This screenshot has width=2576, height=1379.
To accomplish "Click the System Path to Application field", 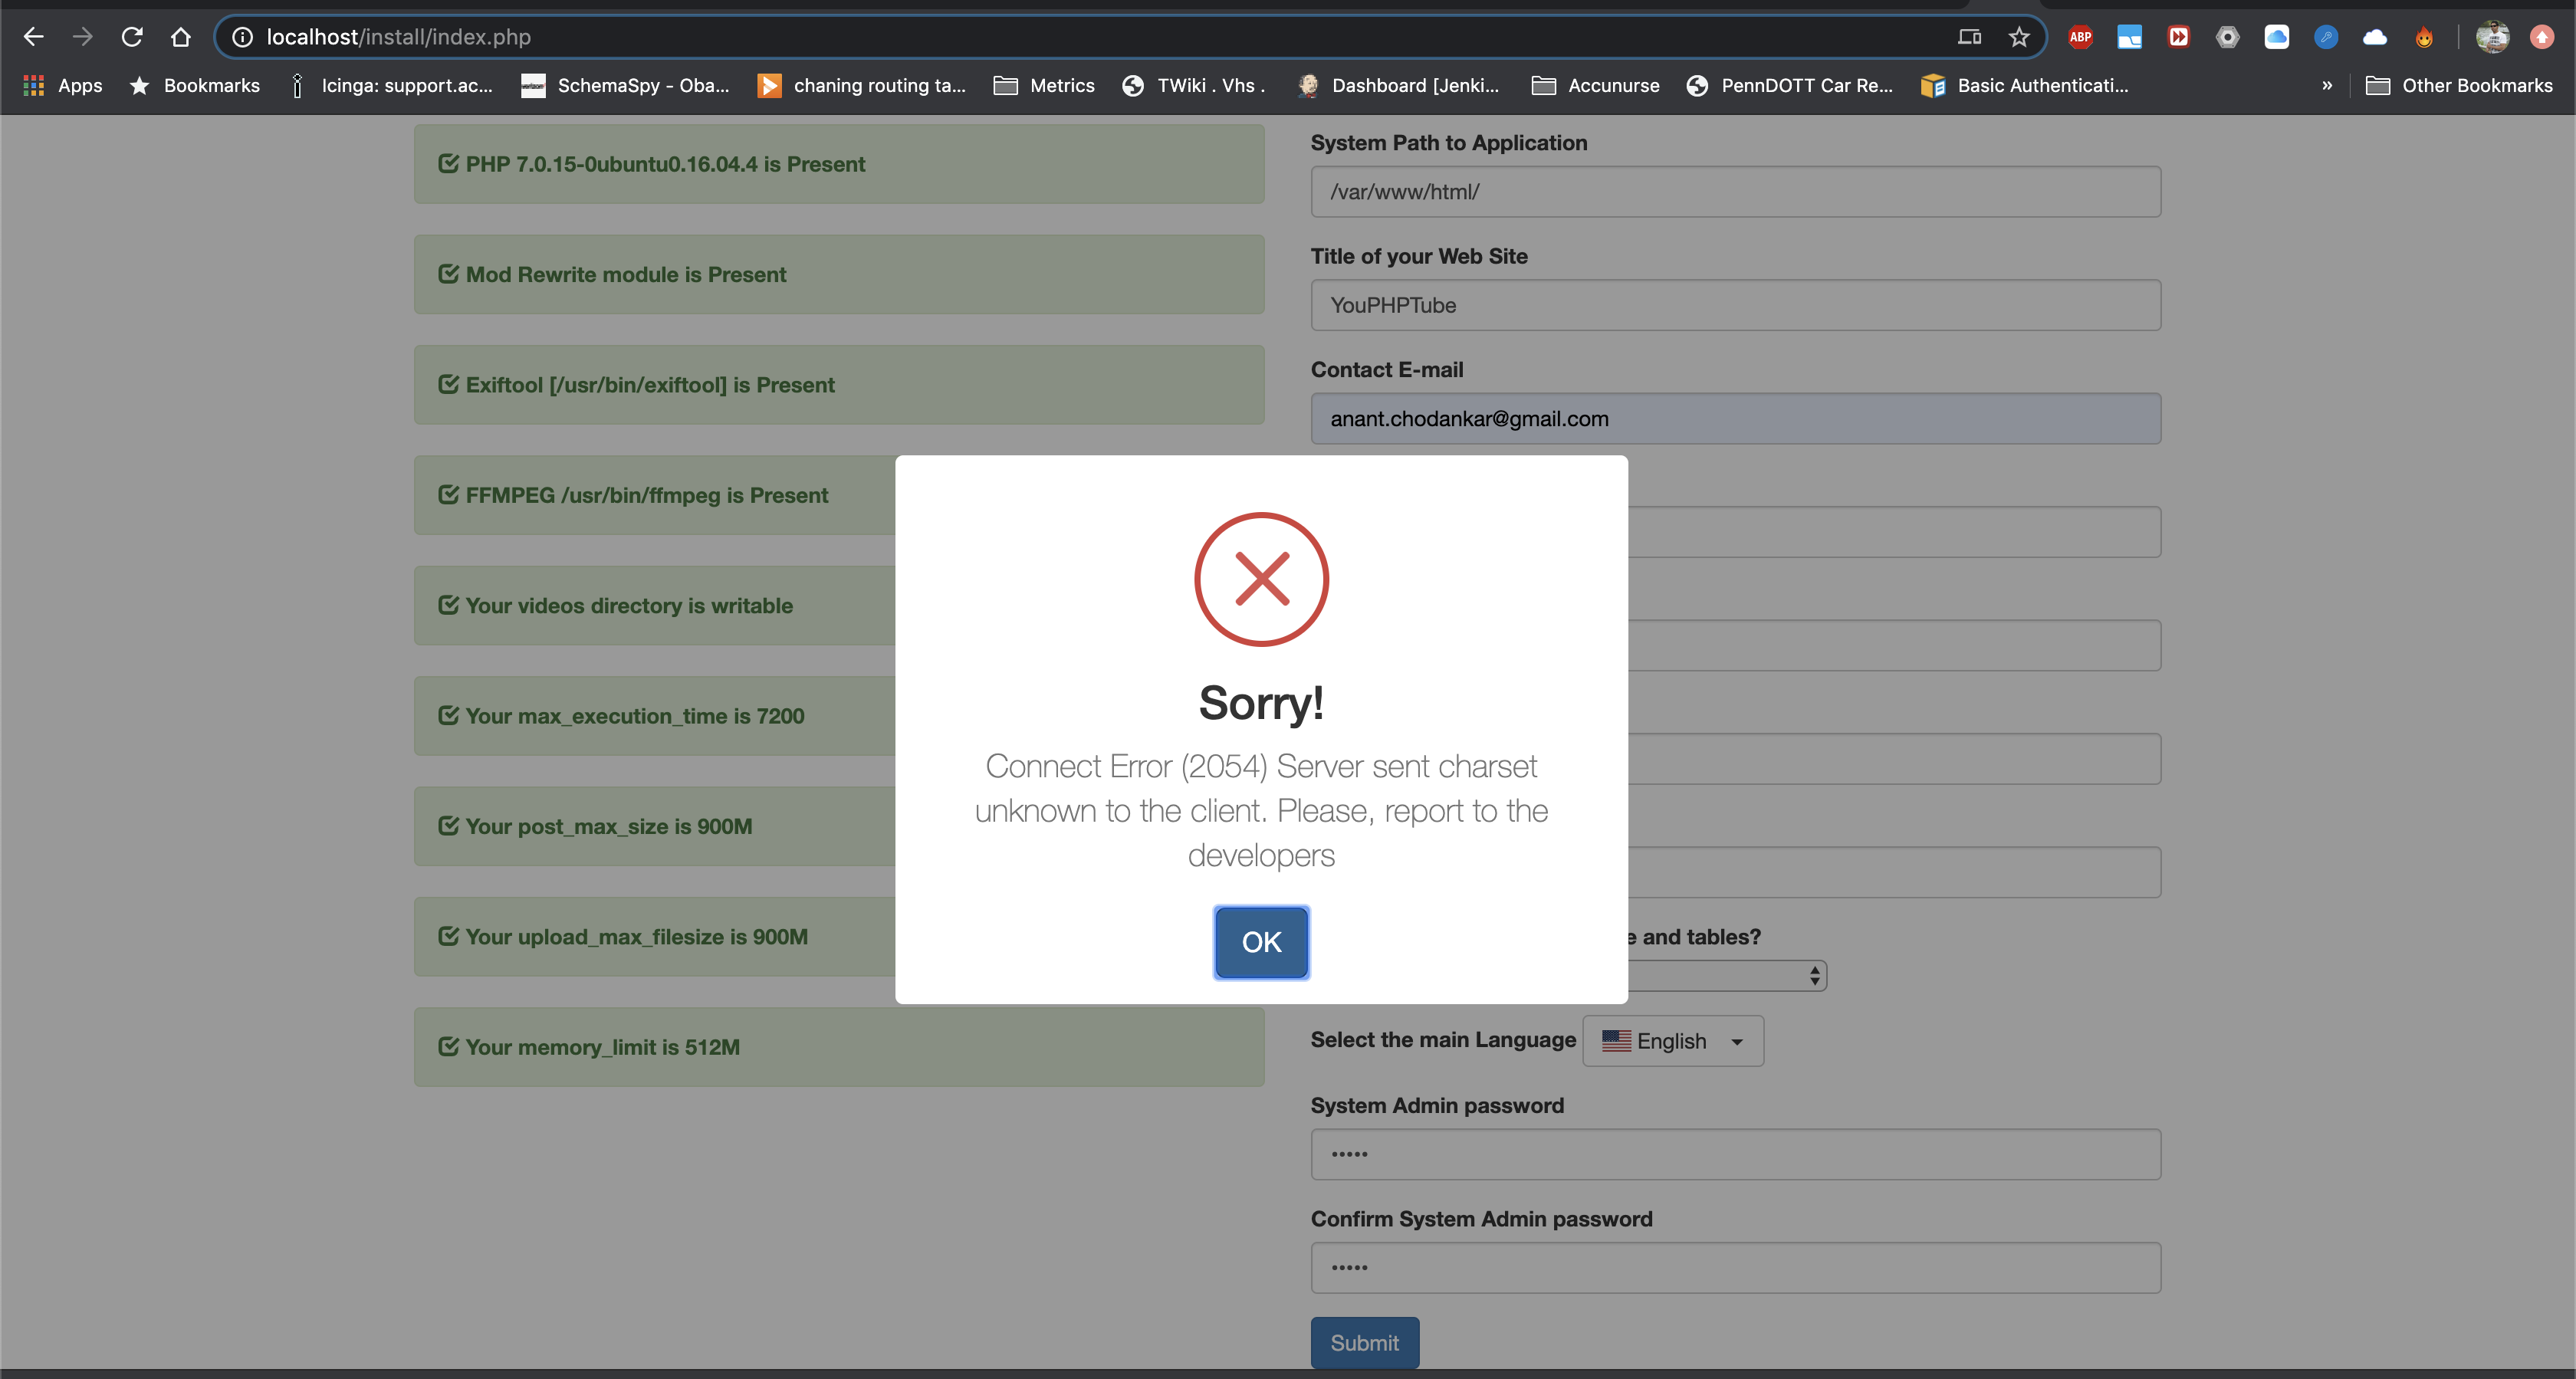I will (1735, 192).
